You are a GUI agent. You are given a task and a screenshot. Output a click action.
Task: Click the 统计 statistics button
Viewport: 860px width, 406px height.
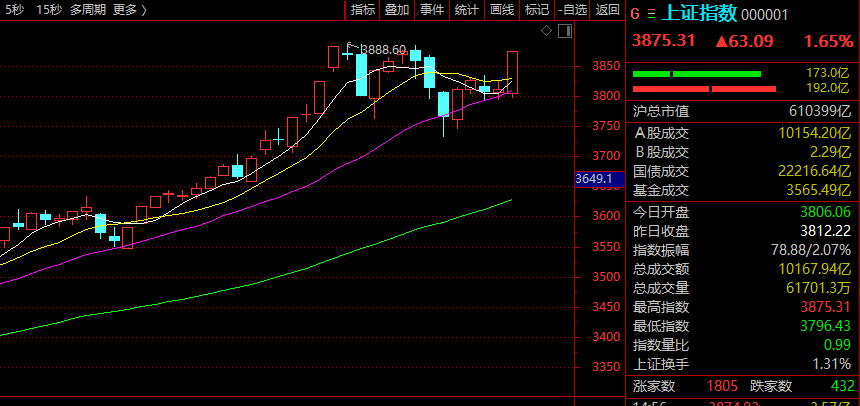point(466,10)
